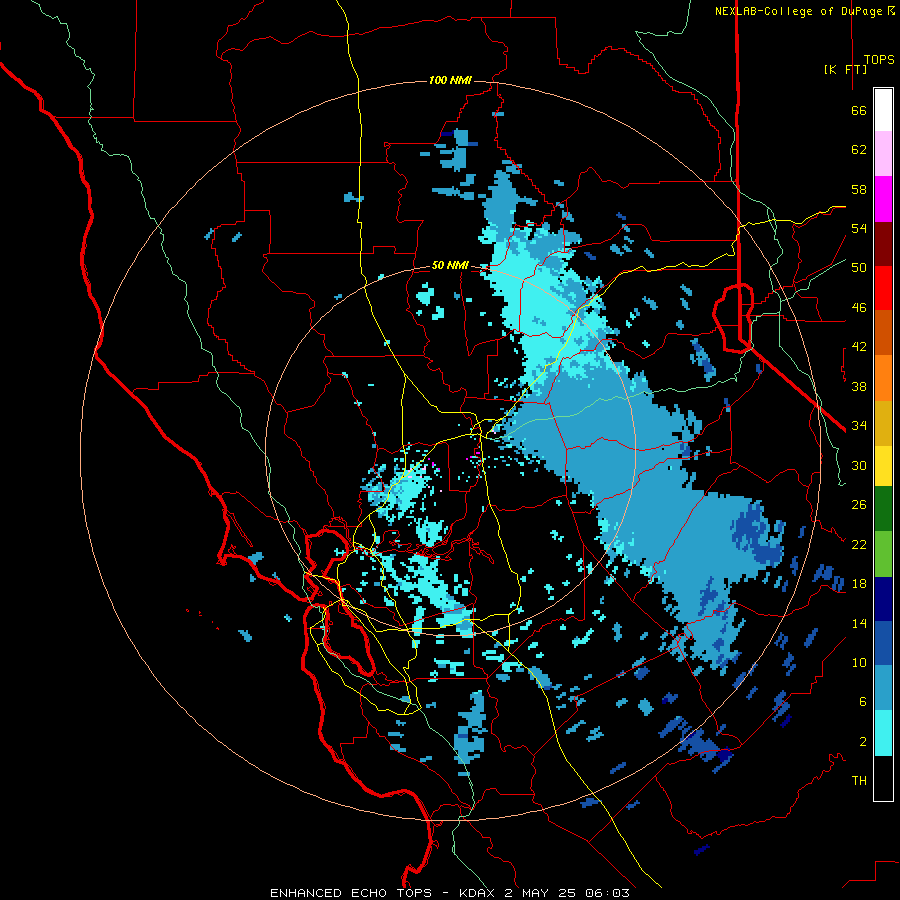Click the cyan 2-6 legend swatch
The image size is (900, 900).
[883, 733]
